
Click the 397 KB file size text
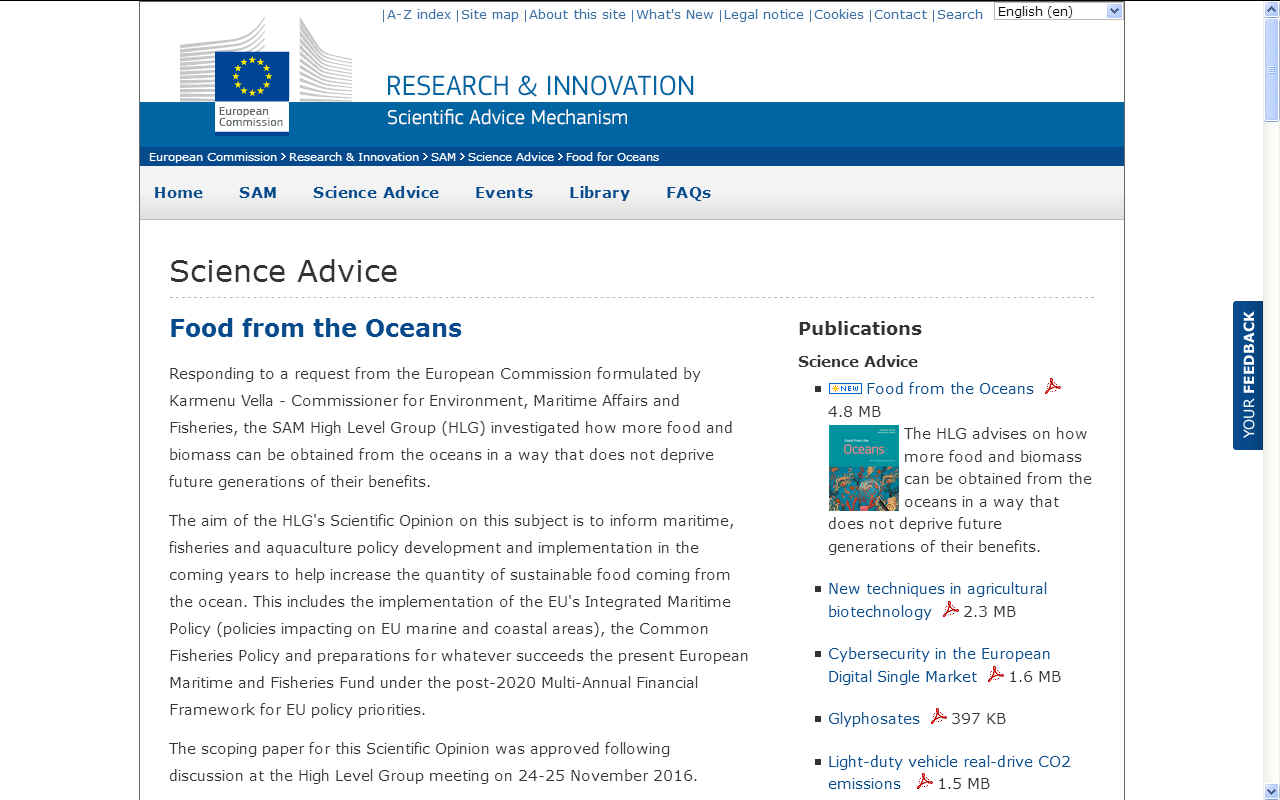tap(979, 719)
